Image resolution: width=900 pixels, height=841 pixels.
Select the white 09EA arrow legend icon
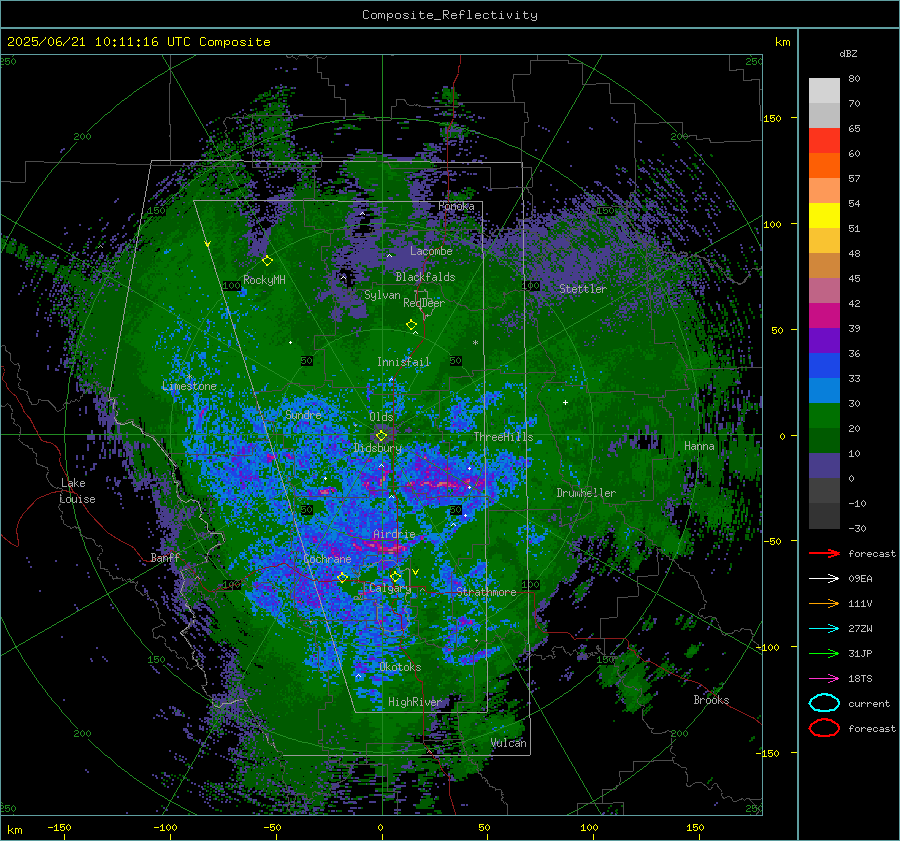pos(824,579)
